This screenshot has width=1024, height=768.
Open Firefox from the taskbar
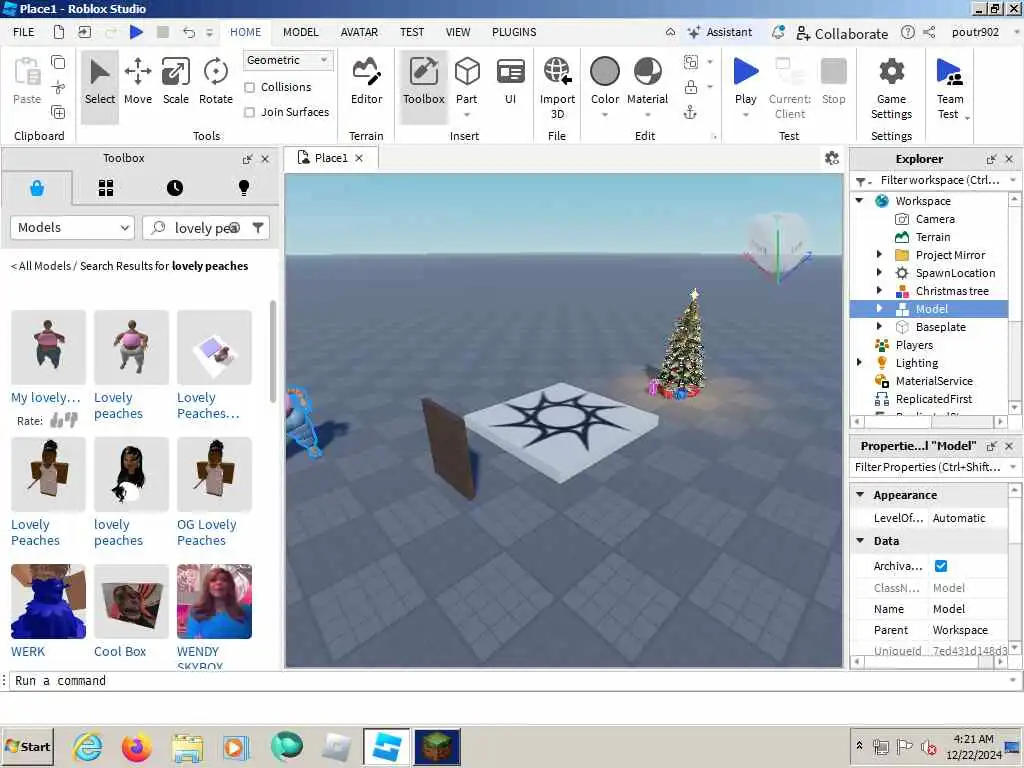point(136,747)
